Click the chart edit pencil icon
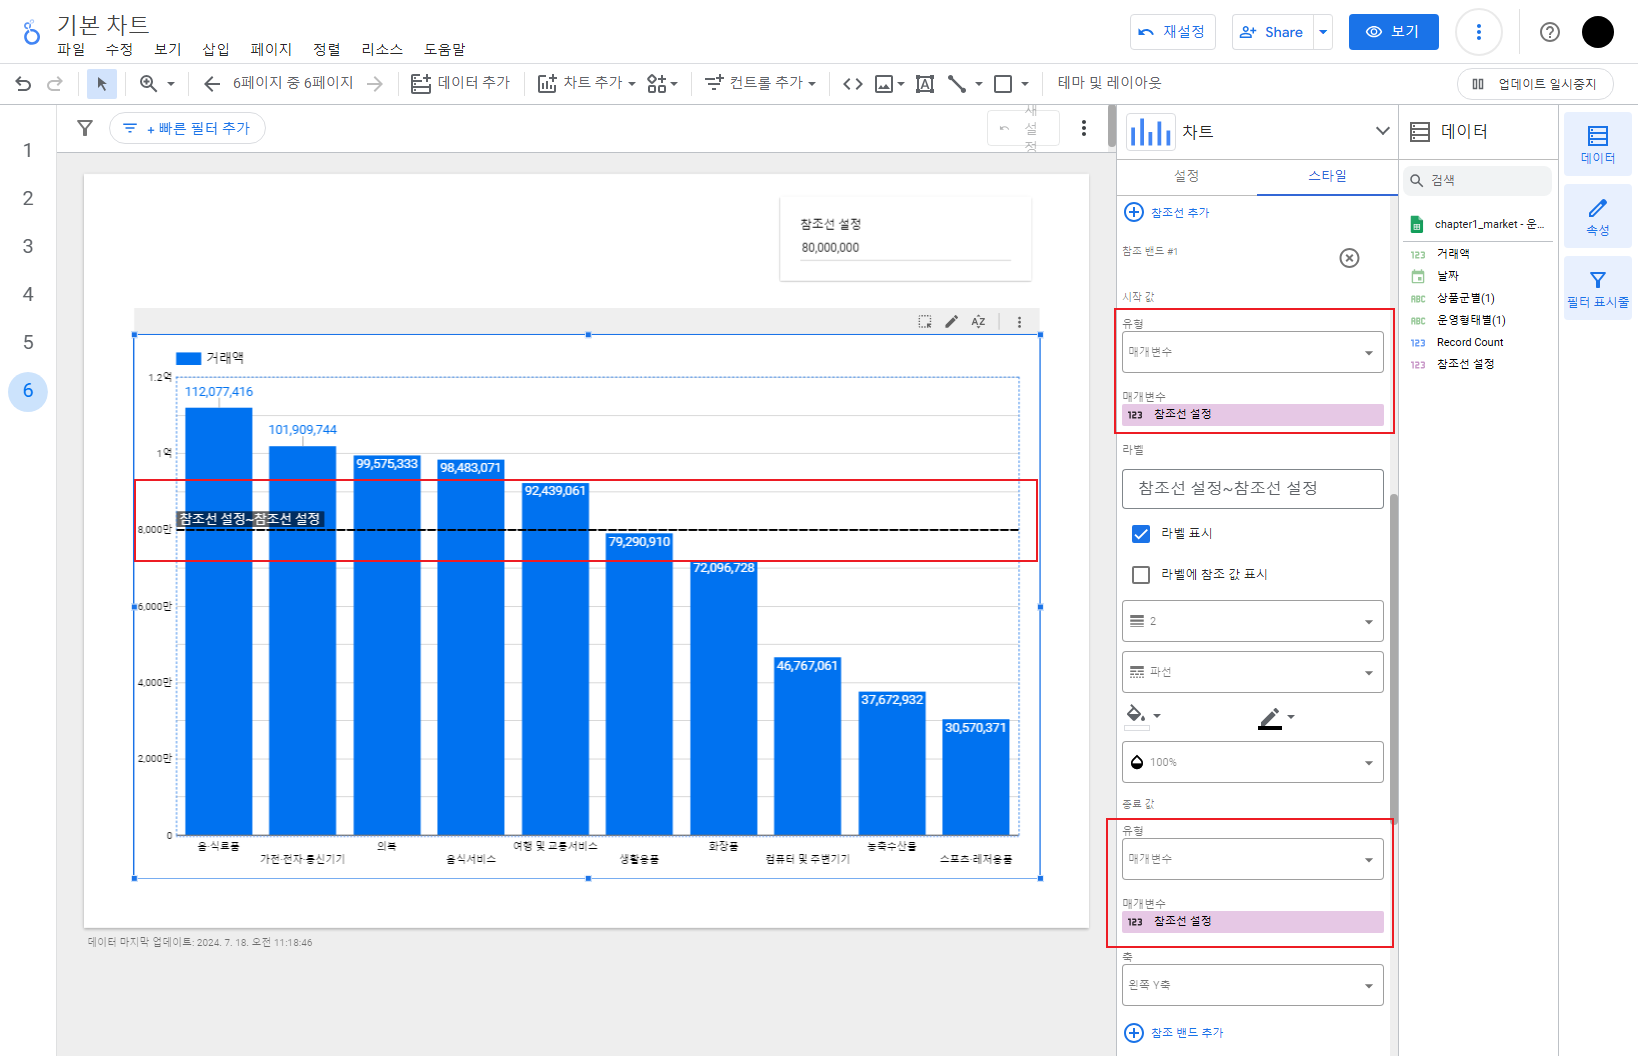The width and height of the screenshot is (1638, 1056). pyautogui.click(x=951, y=322)
